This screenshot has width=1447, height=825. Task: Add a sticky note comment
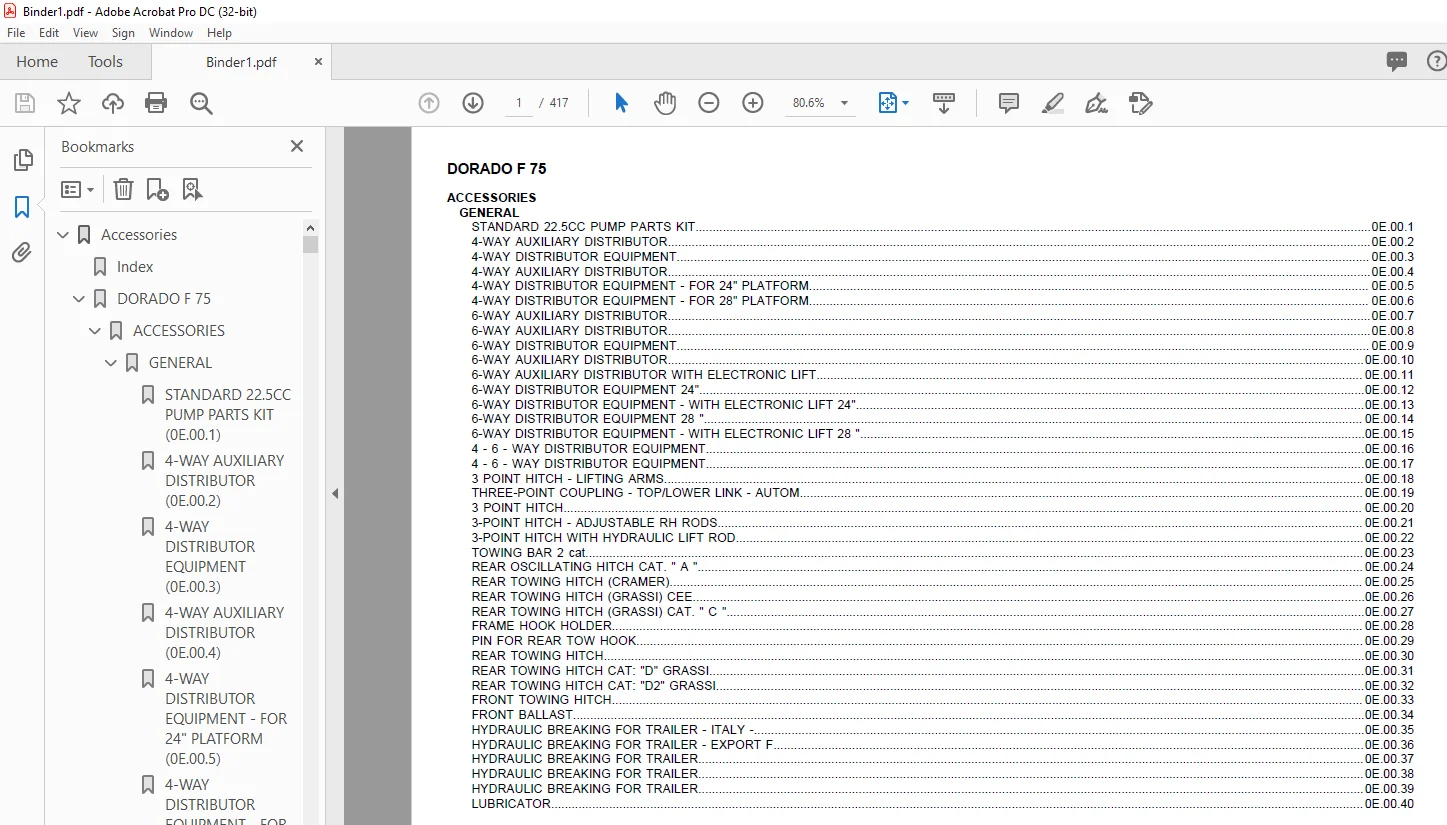1009,103
